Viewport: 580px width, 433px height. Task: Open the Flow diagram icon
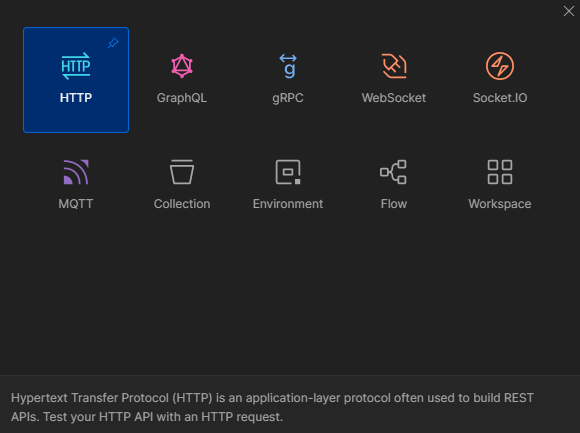click(394, 172)
